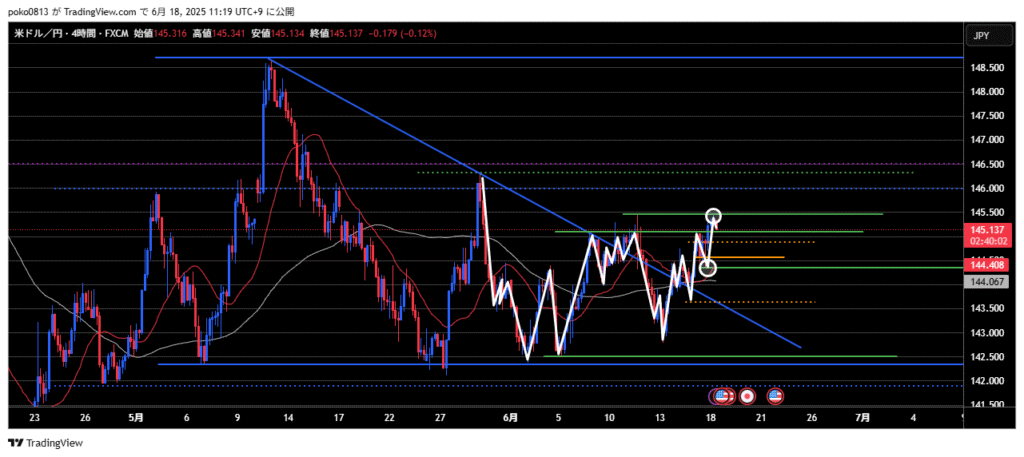
Task: Click the TradingView.com text in header
Action: pos(114,10)
